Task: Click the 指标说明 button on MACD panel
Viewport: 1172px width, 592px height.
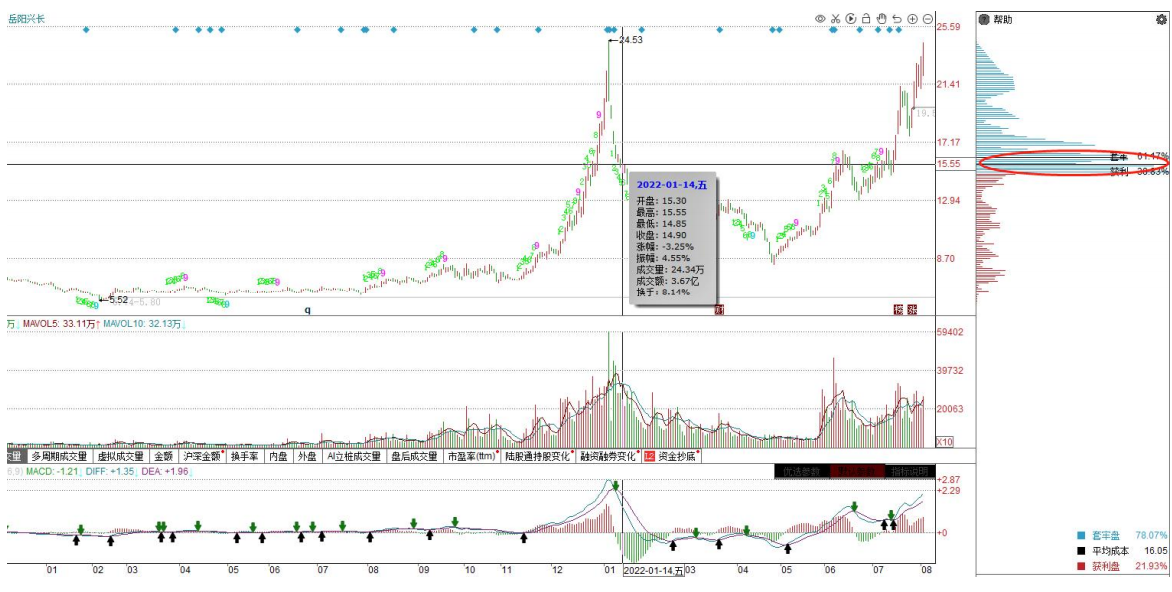Action: pos(908,472)
